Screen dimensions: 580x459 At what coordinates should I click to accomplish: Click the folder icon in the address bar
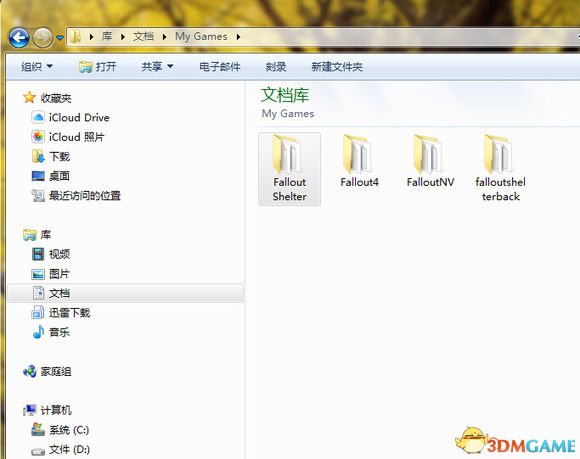[x=75, y=36]
